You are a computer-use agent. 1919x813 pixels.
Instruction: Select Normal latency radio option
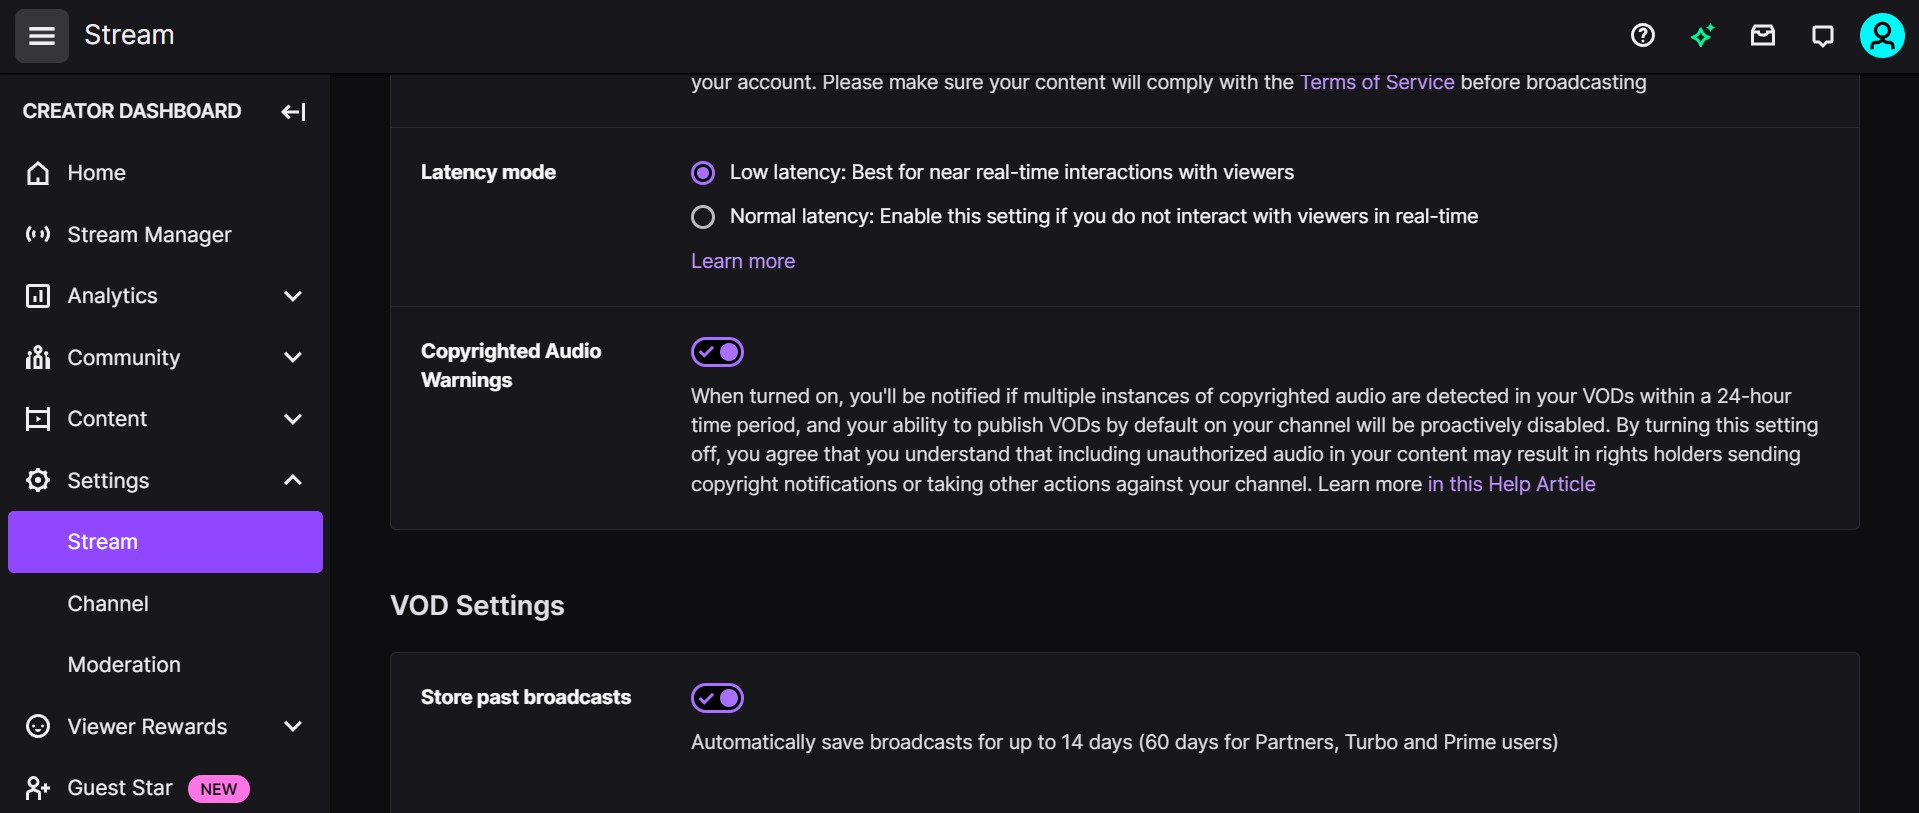pyautogui.click(x=703, y=217)
